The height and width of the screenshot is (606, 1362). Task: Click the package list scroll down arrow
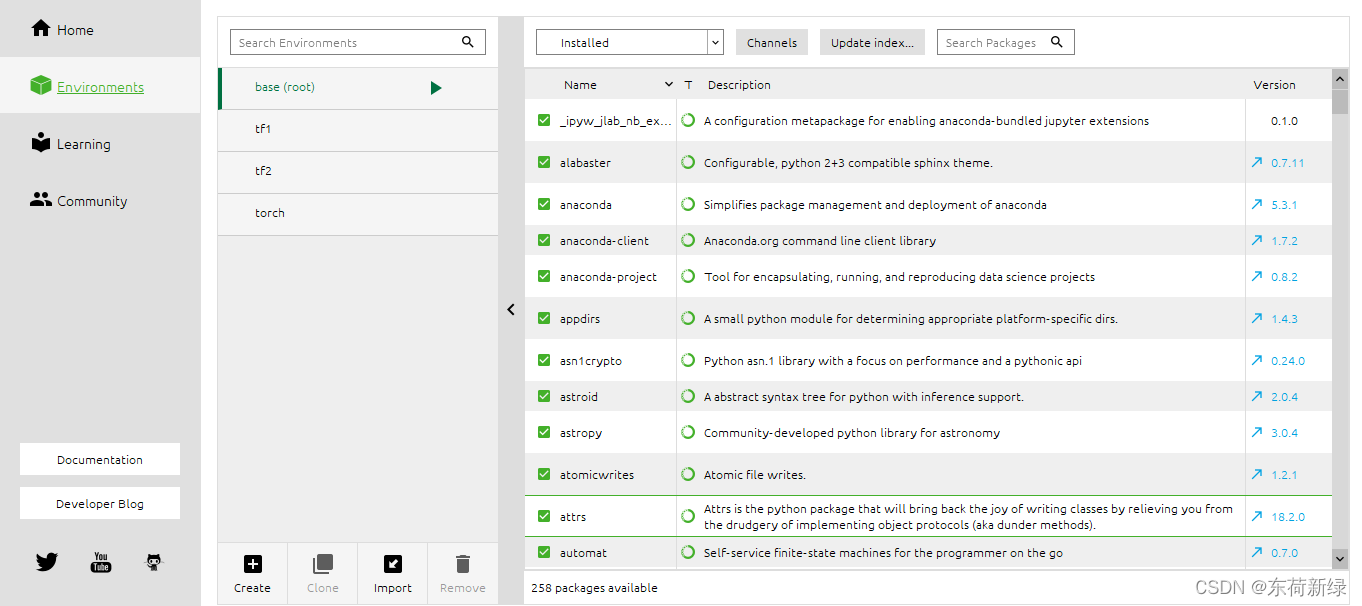(x=1340, y=559)
